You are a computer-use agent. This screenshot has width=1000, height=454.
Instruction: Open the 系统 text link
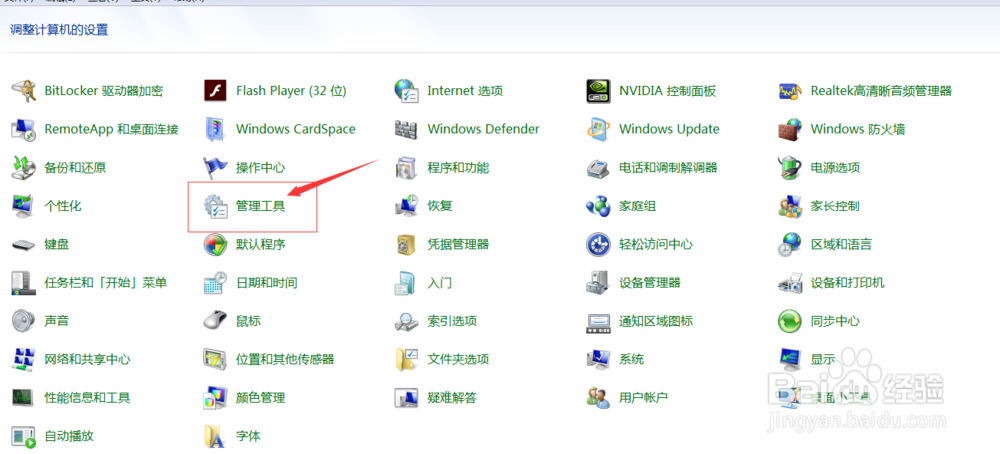coord(631,359)
